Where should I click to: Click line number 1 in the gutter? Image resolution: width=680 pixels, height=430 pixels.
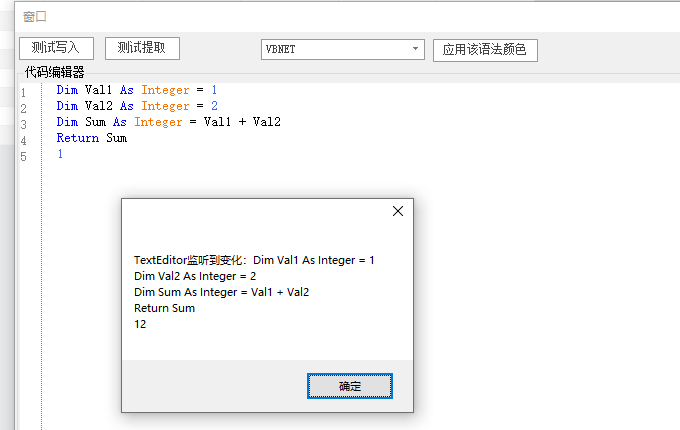coord(23,93)
